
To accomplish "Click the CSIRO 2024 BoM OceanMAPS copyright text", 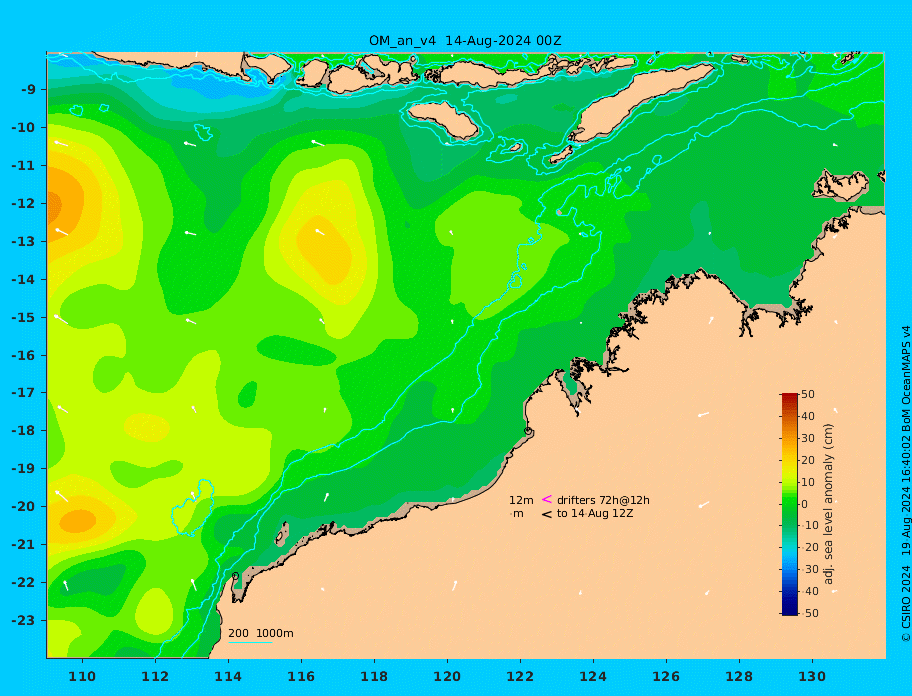I will [x=905, y=484].
